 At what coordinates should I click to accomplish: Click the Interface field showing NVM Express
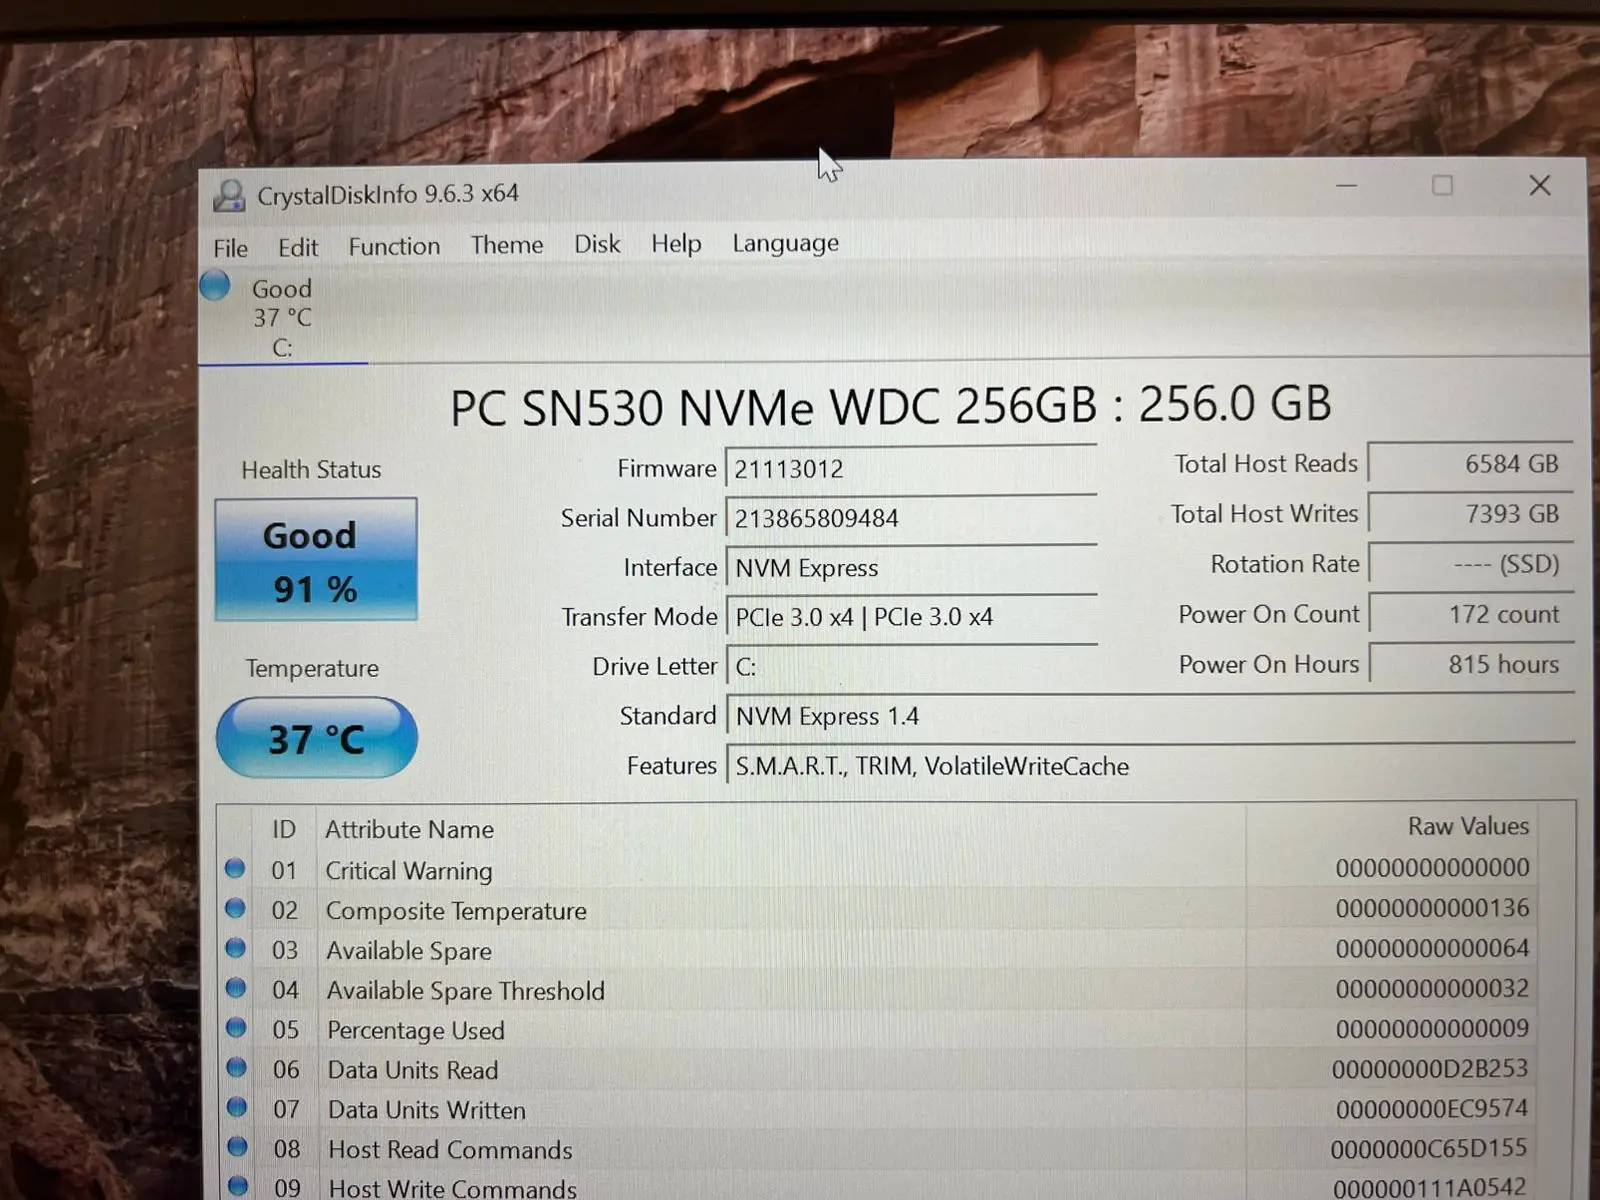[911, 567]
